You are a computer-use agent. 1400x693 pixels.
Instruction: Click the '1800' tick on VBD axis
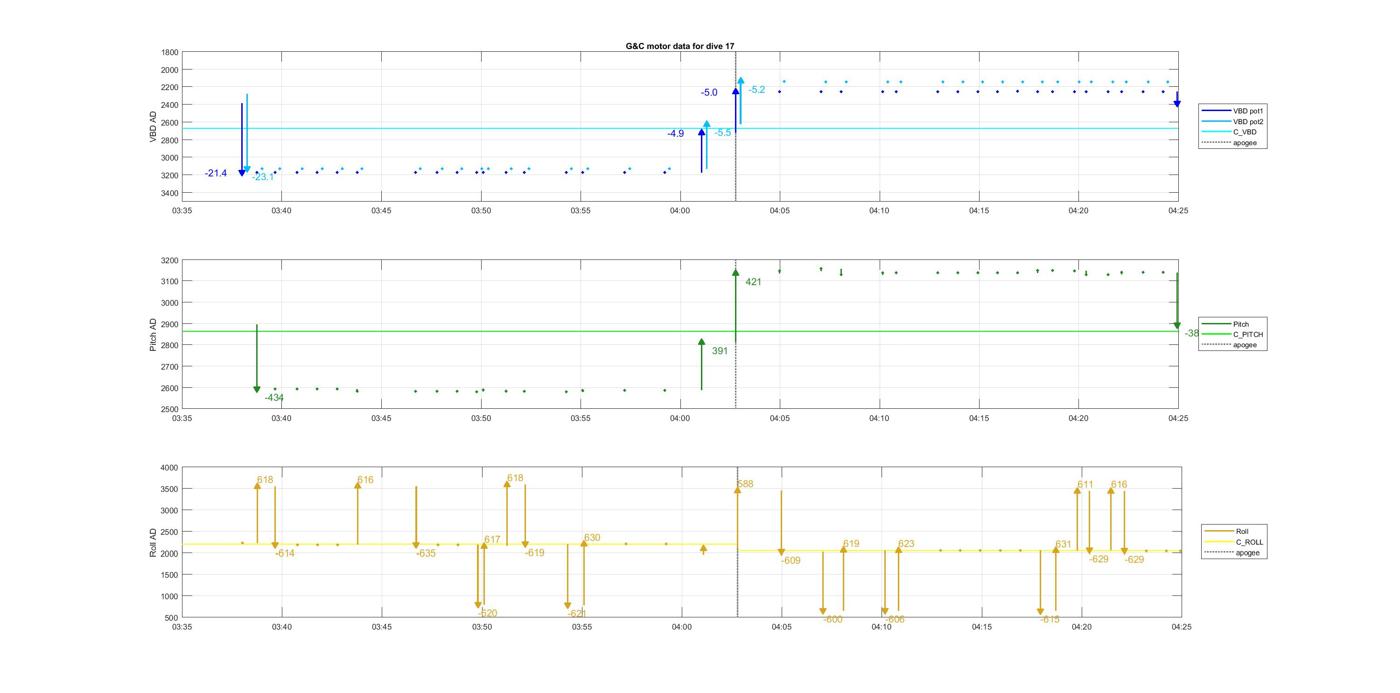pos(170,52)
